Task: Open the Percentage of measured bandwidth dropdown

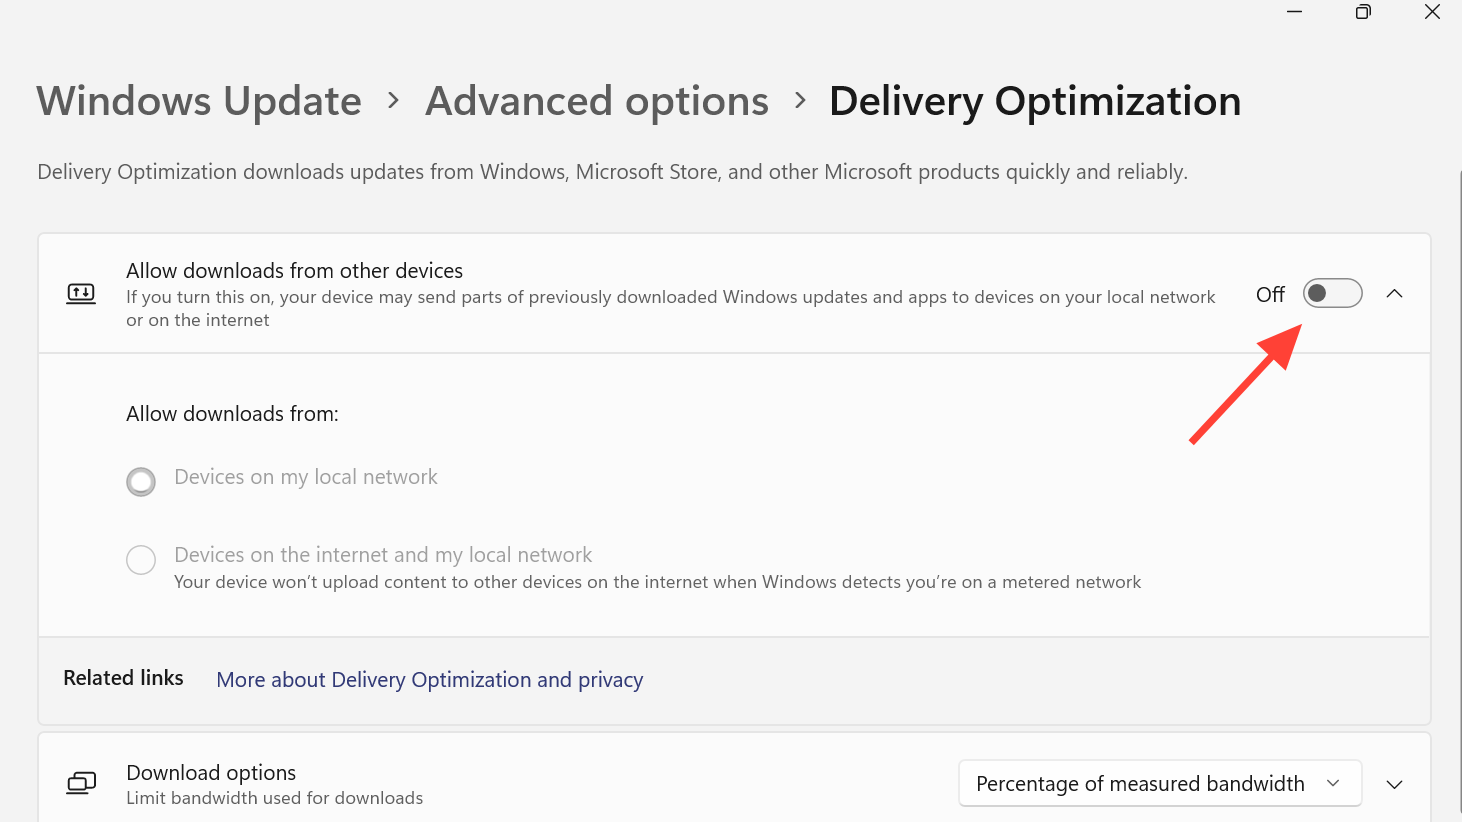Action: point(1160,783)
